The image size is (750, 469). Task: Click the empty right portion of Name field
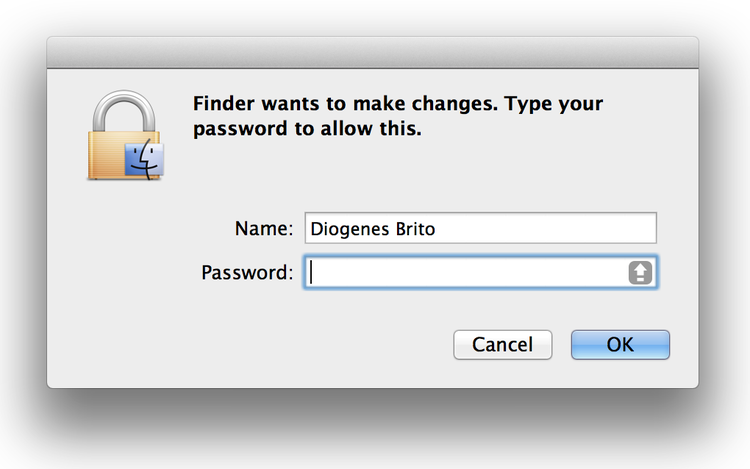pos(545,228)
